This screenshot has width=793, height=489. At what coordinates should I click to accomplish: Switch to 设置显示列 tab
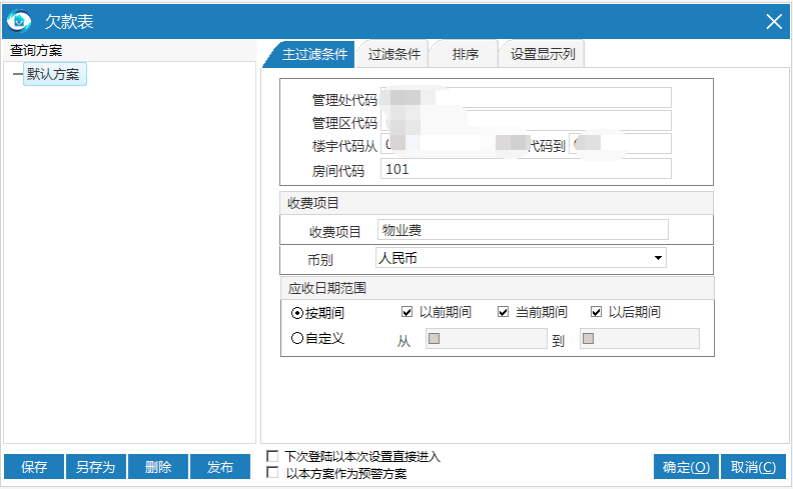coord(542,54)
